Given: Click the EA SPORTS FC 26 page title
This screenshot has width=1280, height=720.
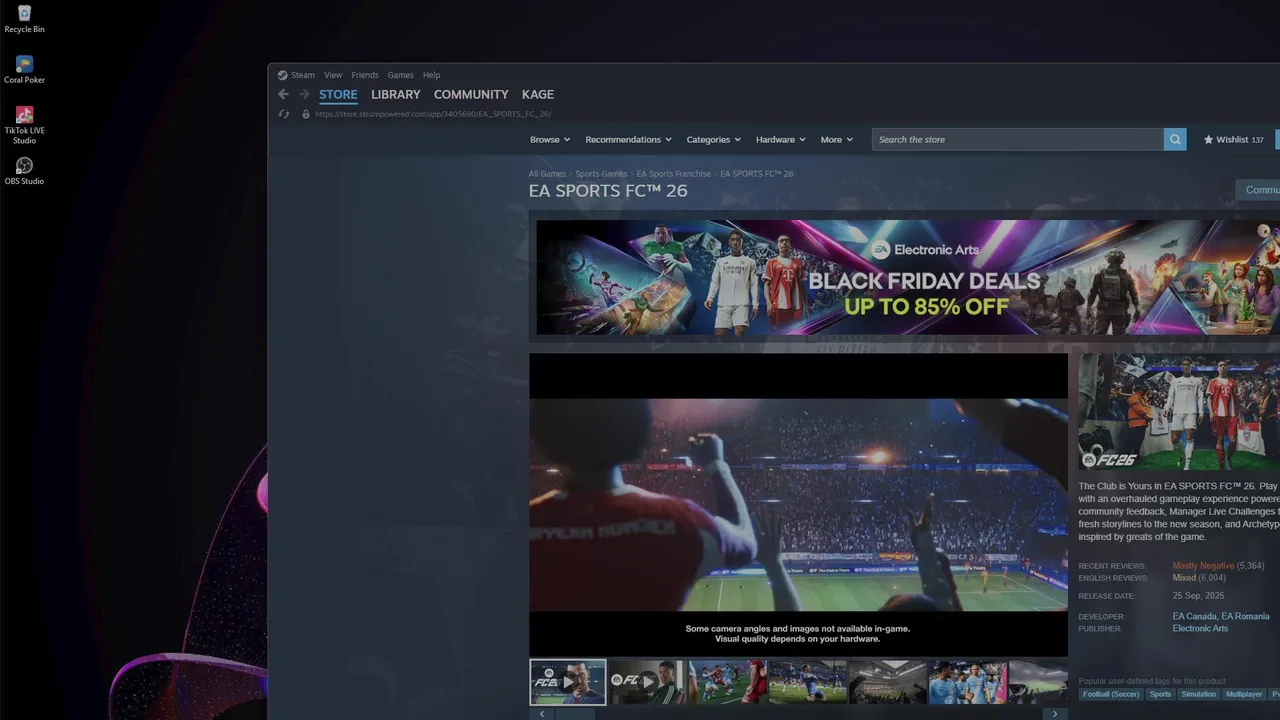Looking at the screenshot, I should 608,191.
